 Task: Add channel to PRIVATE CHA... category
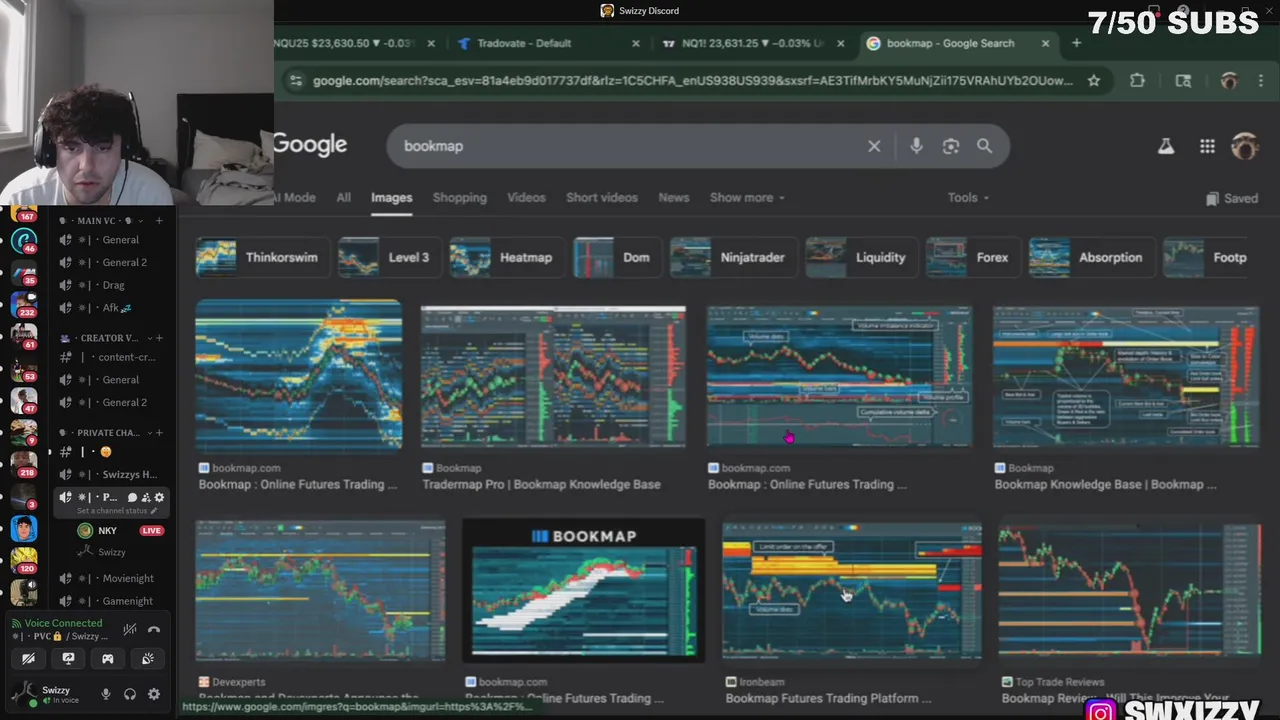(x=159, y=433)
